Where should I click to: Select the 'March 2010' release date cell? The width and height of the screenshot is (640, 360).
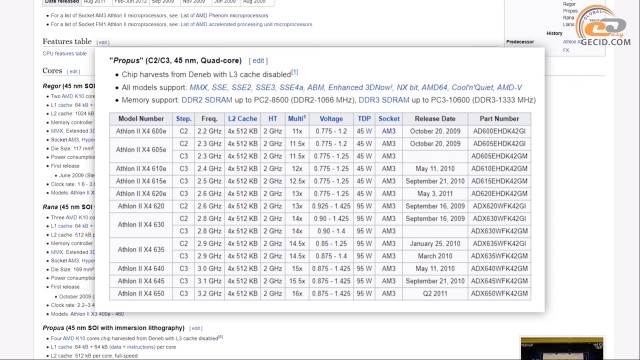(435, 256)
